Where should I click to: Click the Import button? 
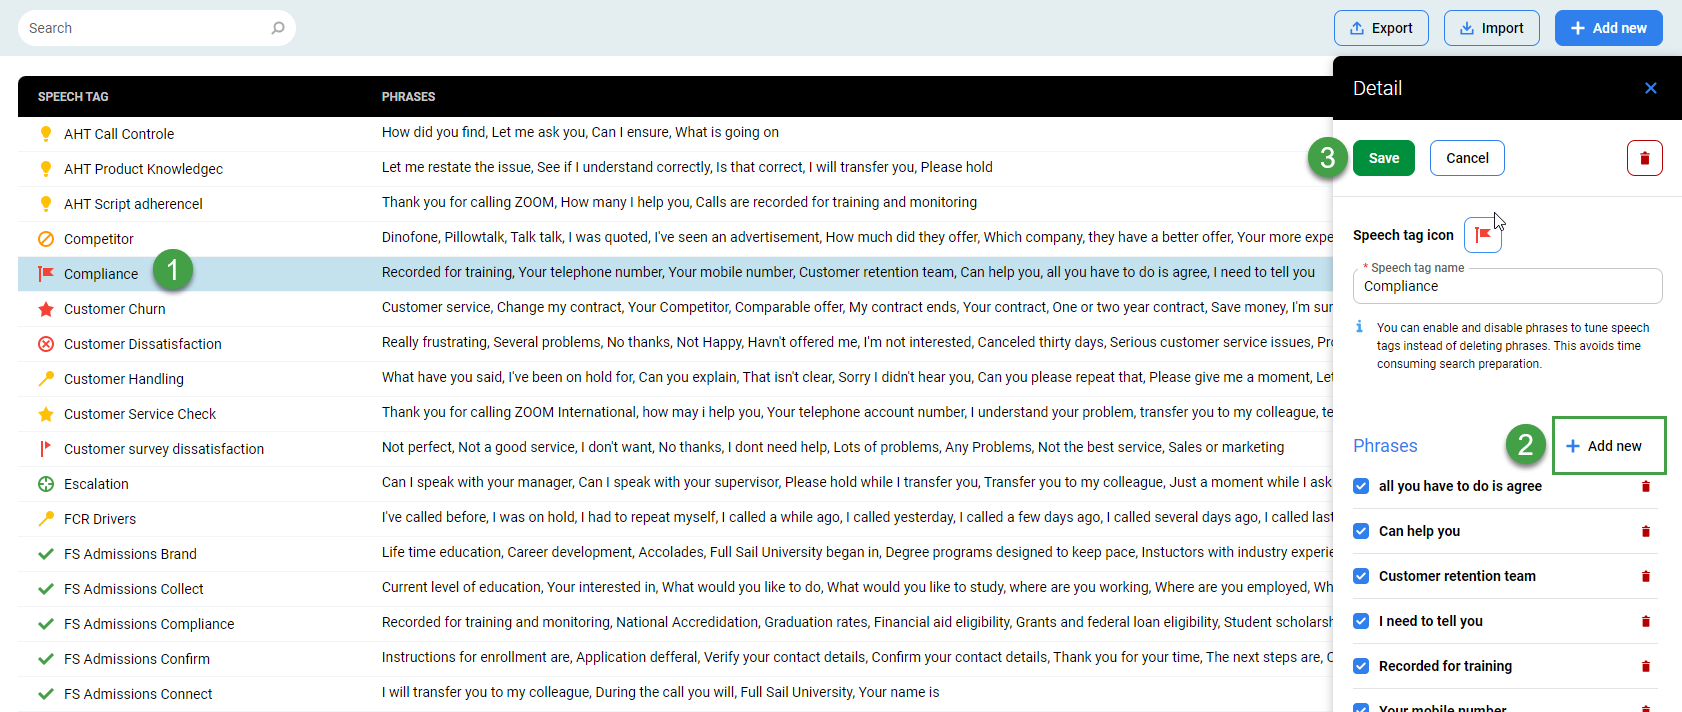[x=1491, y=28]
